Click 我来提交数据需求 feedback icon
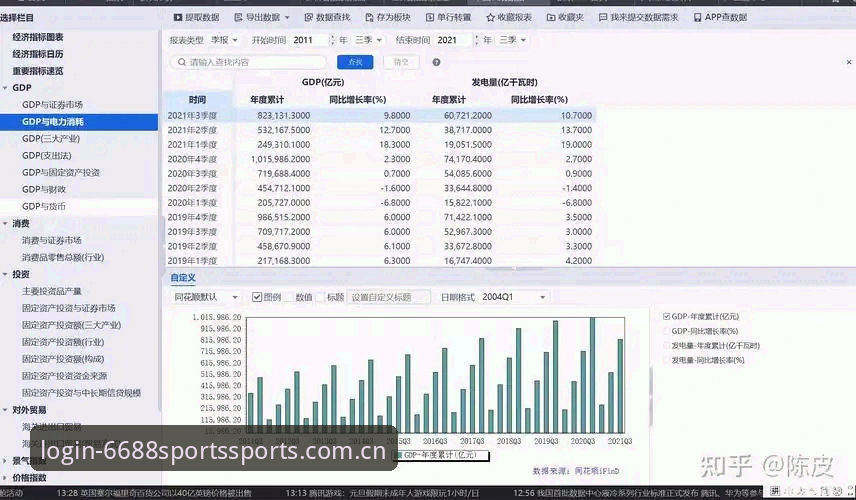 (603, 17)
